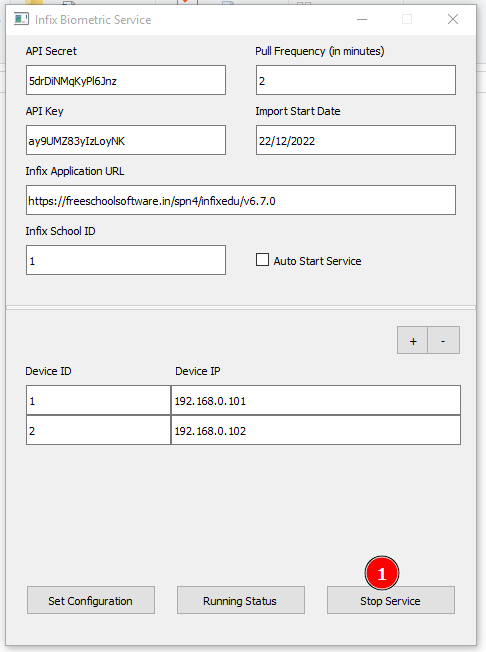Image resolution: width=486 pixels, height=652 pixels.
Task: Enable the Auto Start Service checkbox
Action: [262, 260]
